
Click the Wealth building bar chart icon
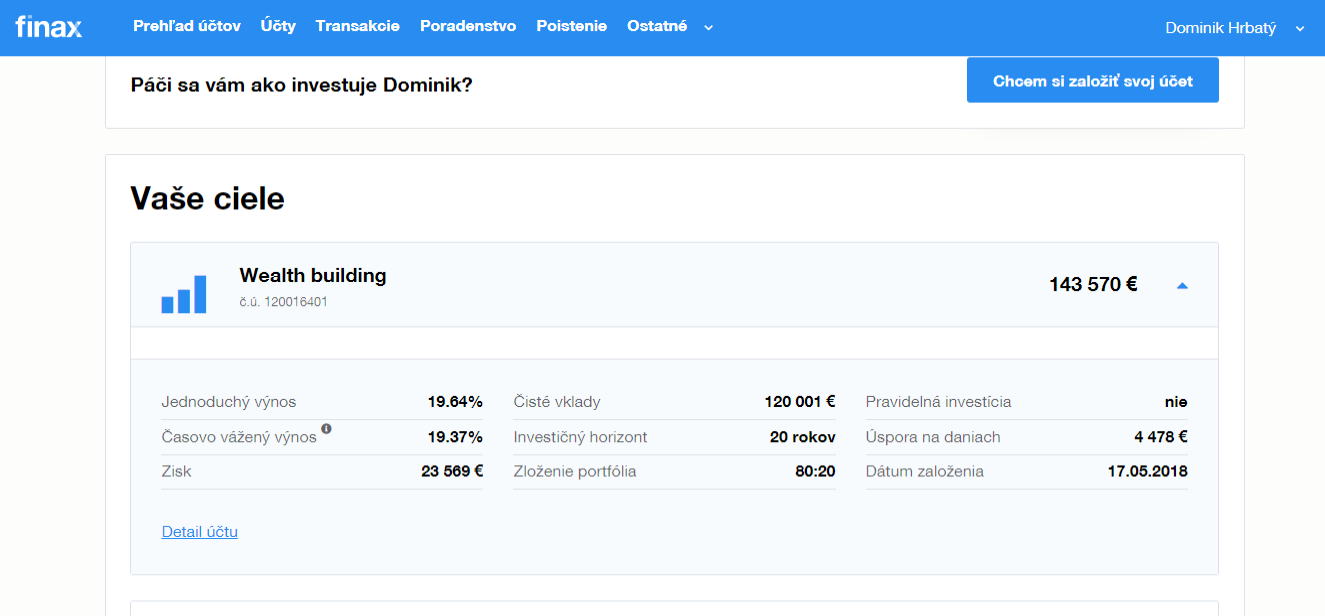tap(184, 294)
